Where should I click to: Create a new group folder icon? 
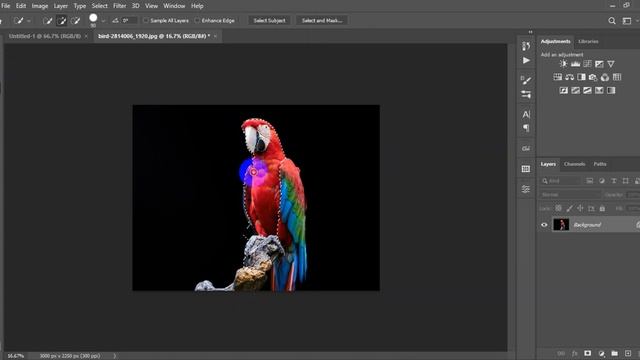coord(615,353)
